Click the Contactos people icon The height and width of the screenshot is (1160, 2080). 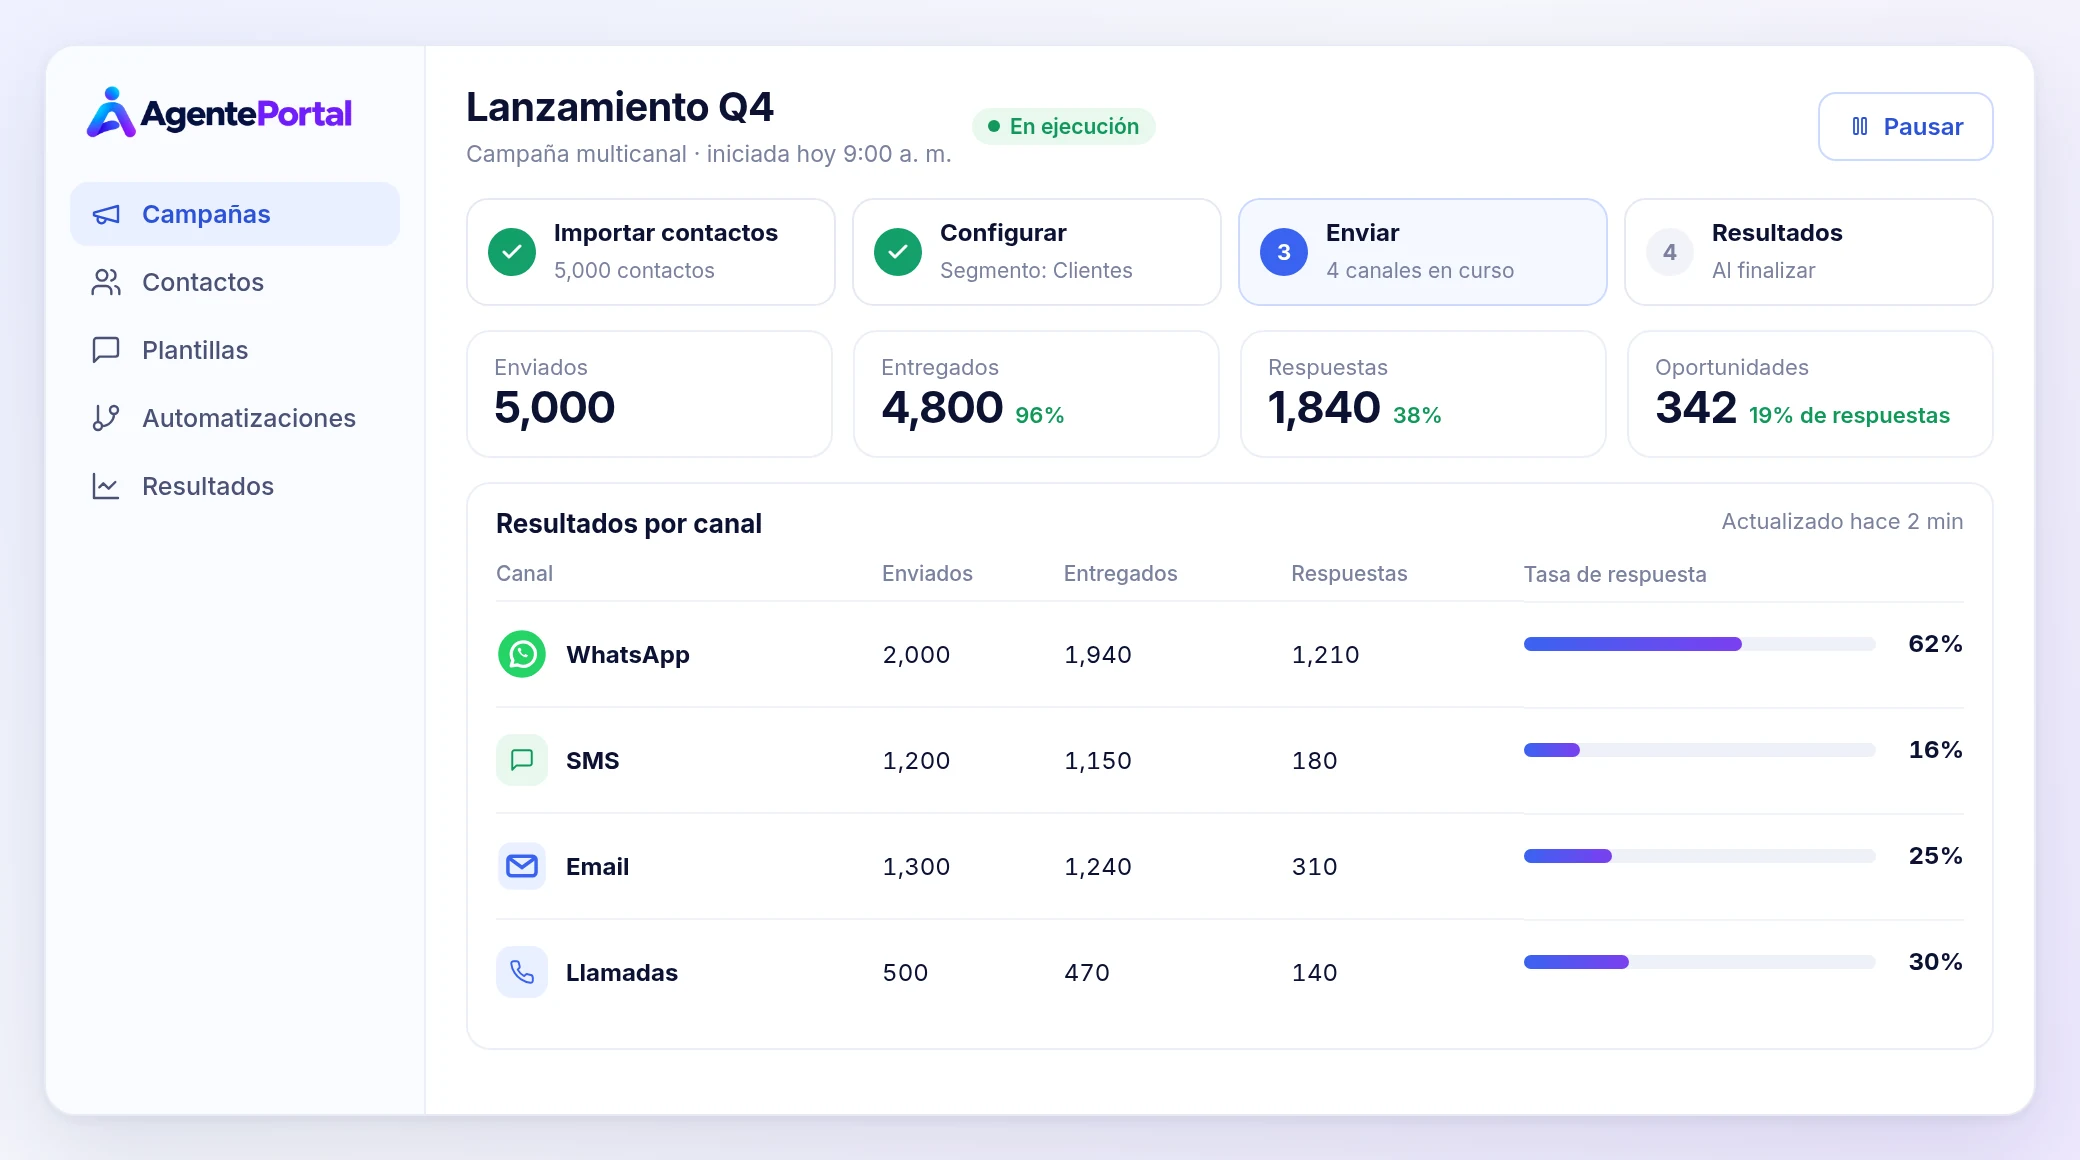tap(106, 282)
